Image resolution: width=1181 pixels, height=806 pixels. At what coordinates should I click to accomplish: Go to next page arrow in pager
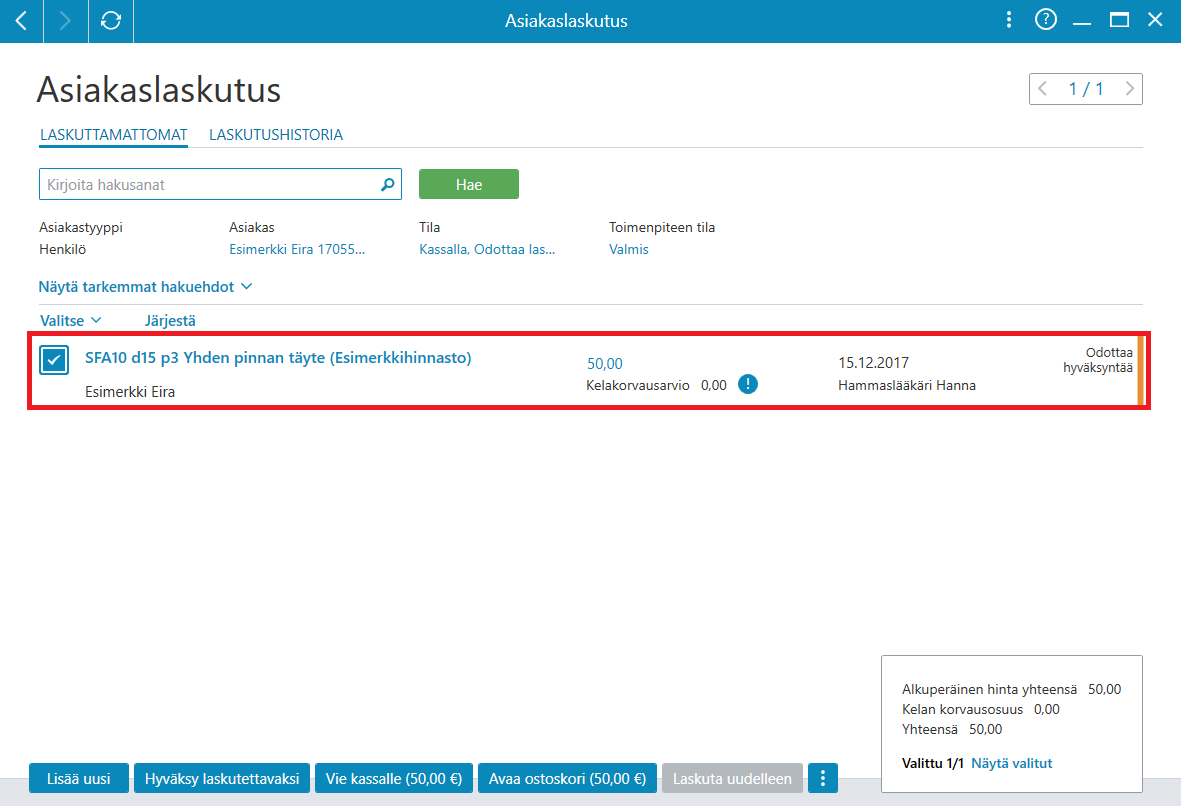point(1129,89)
